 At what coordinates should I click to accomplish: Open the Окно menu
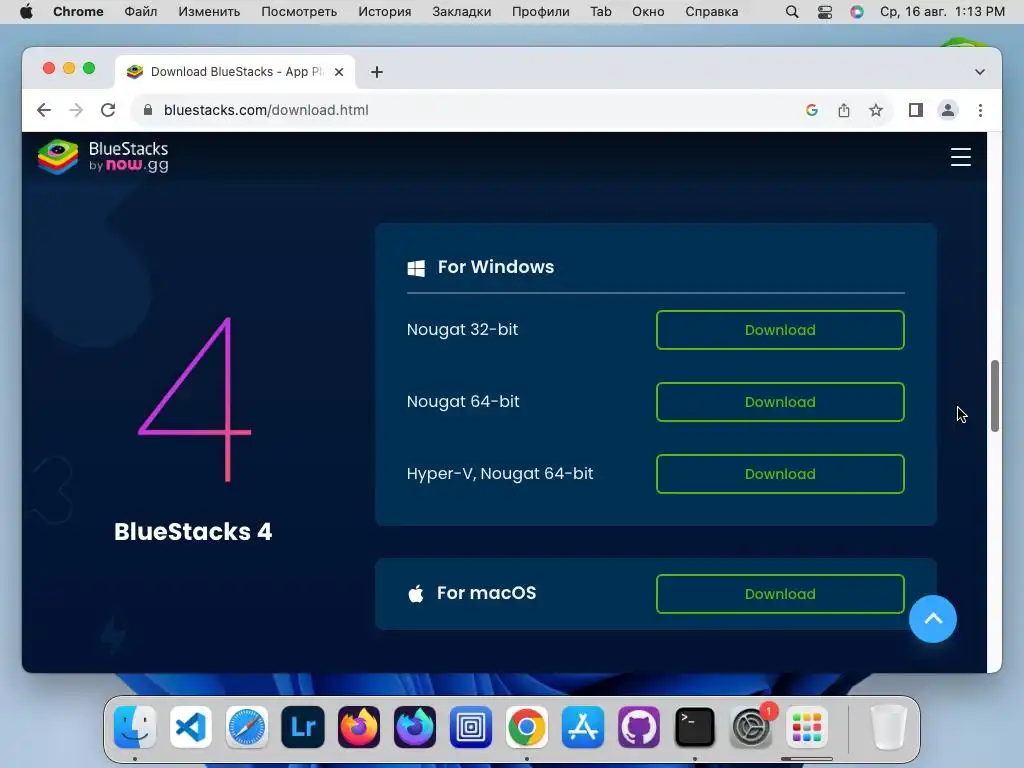coord(648,12)
